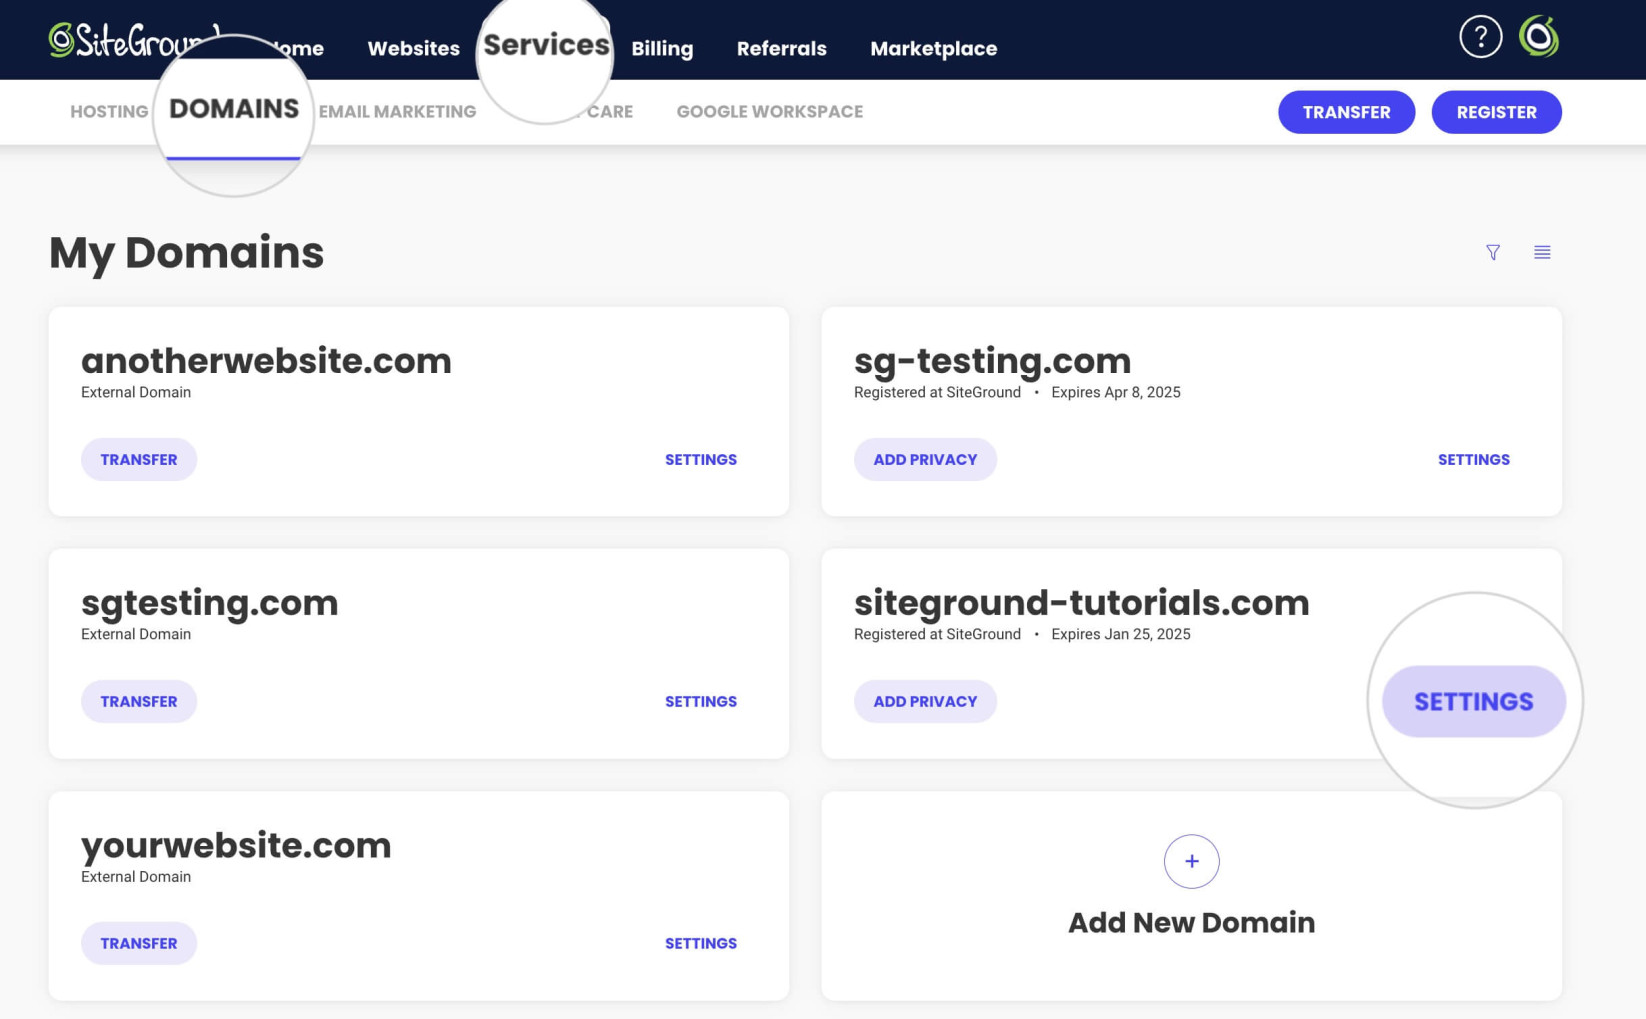Enable Add Privacy for sg-testing.com
This screenshot has height=1019, width=1646.
pos(925,459)
